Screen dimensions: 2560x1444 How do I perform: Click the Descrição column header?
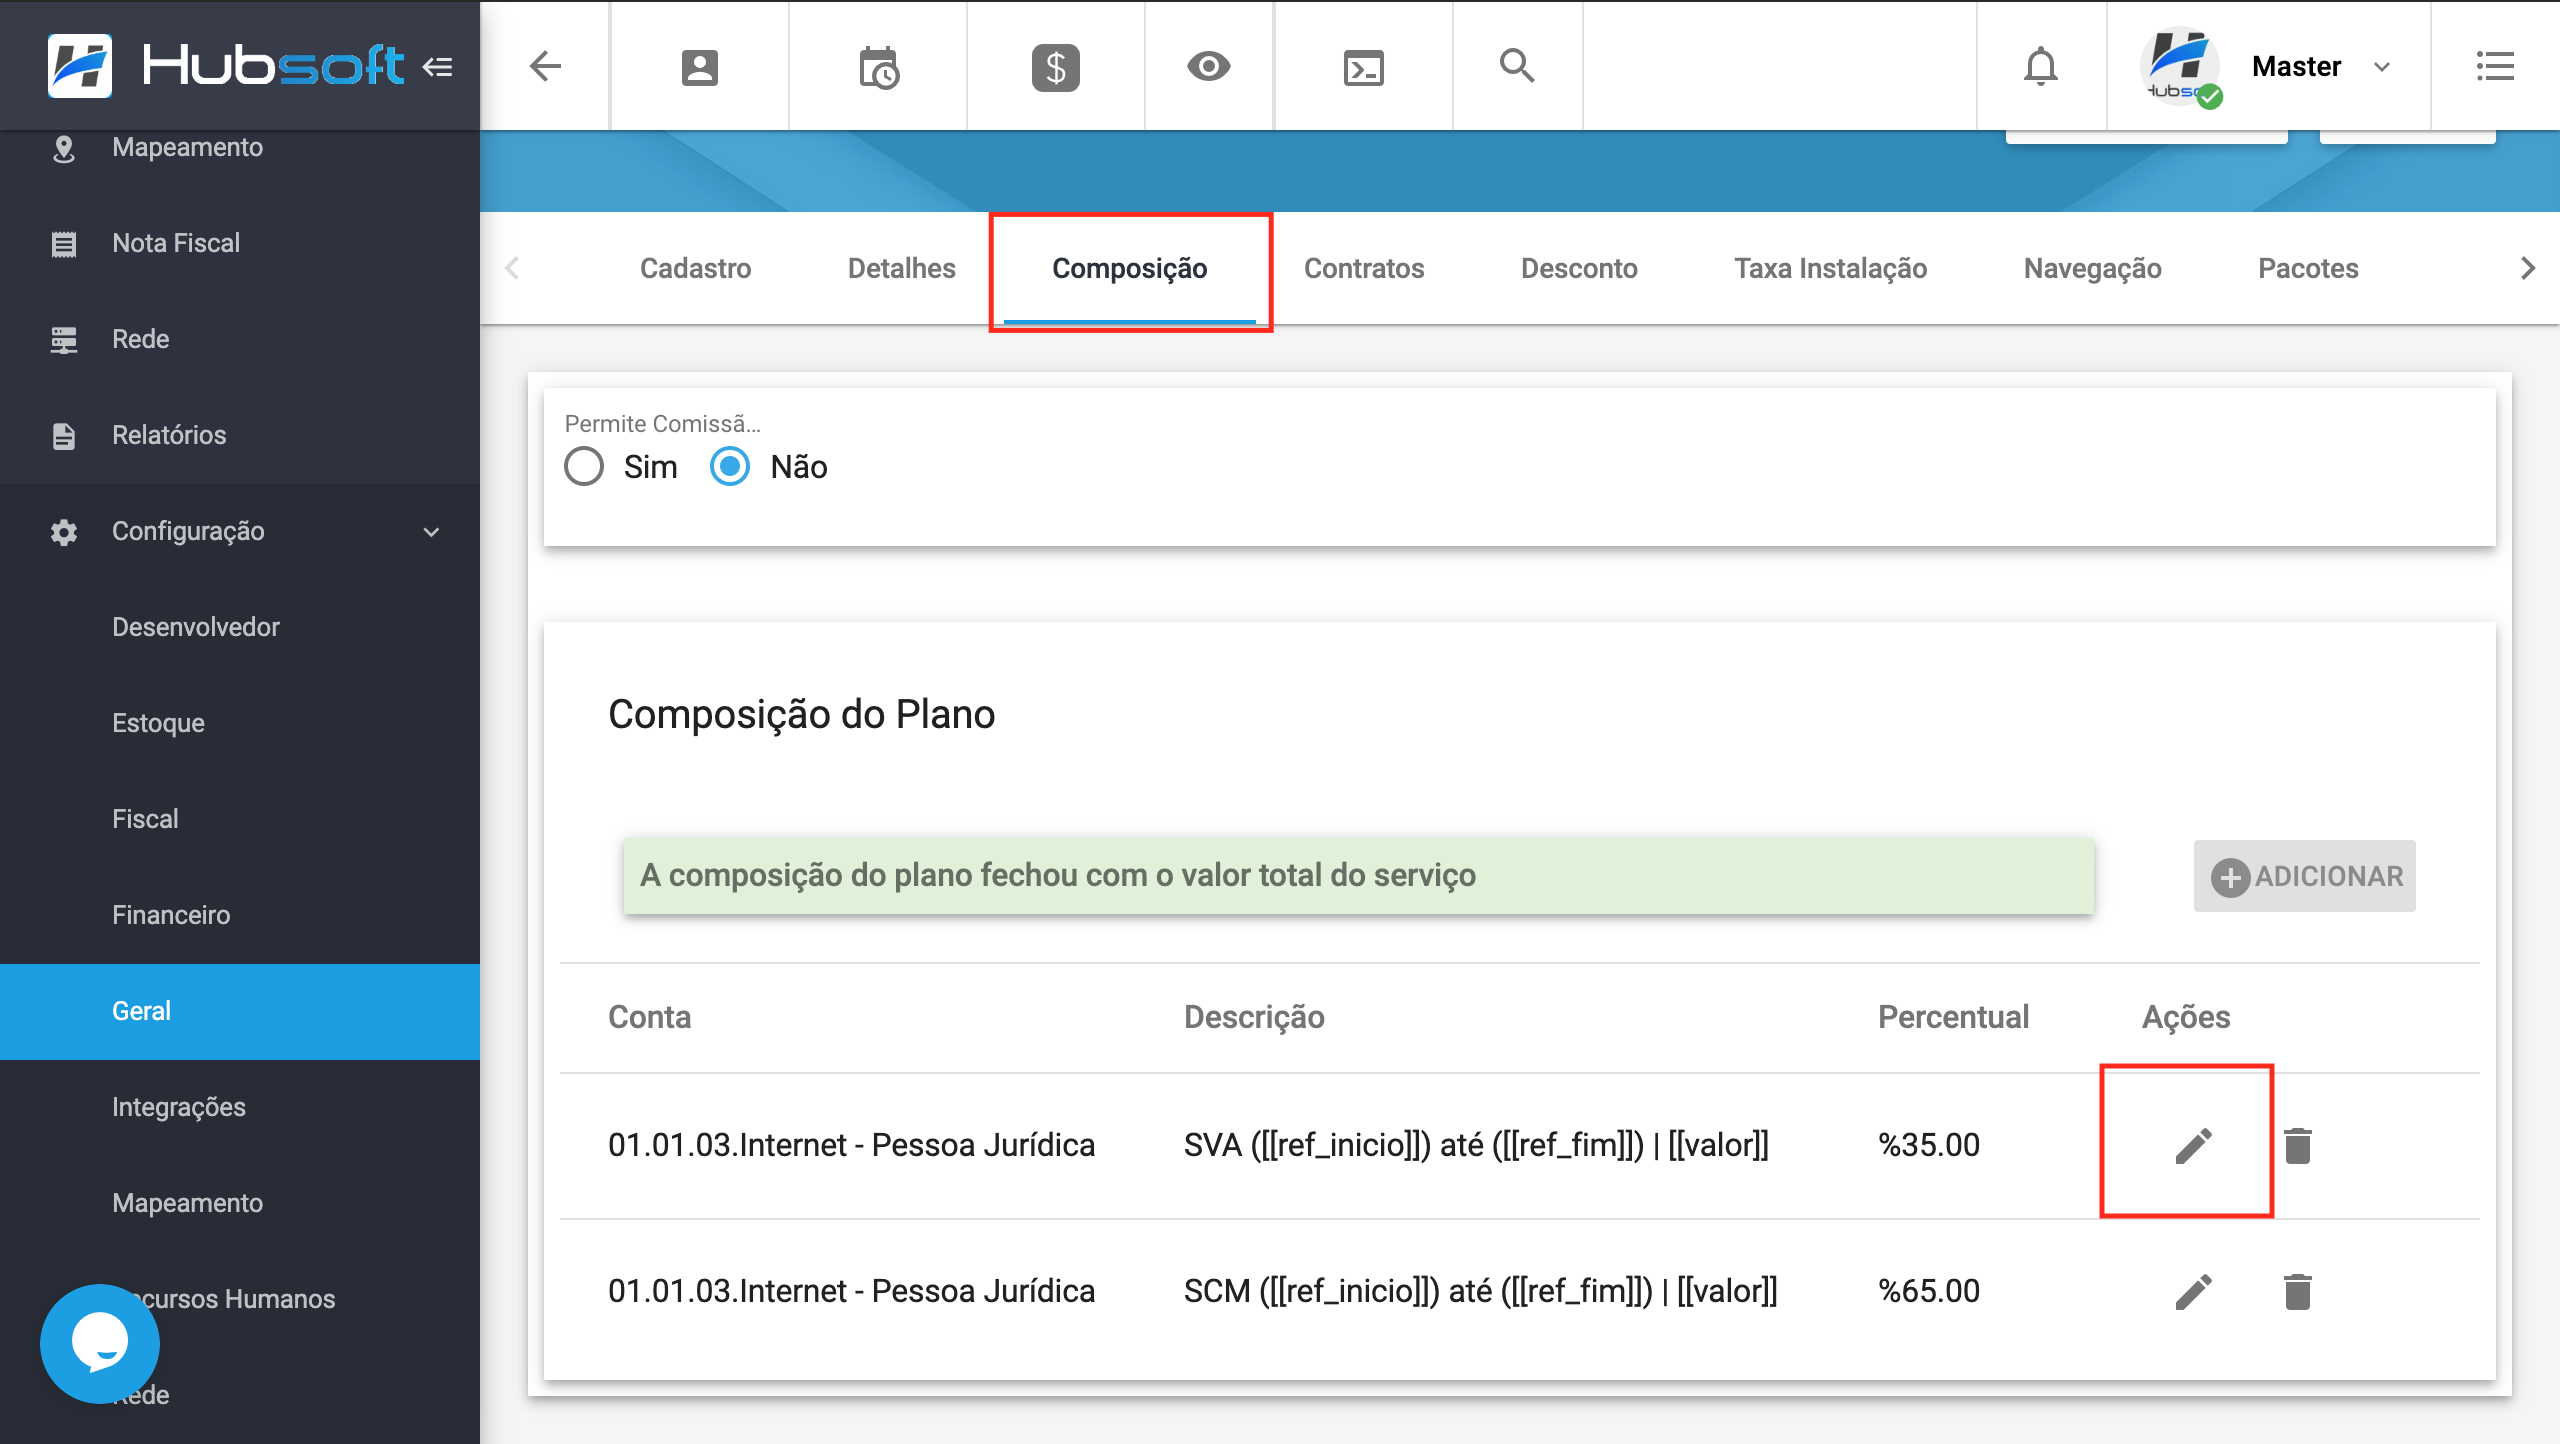(x=1254, y=1017)
